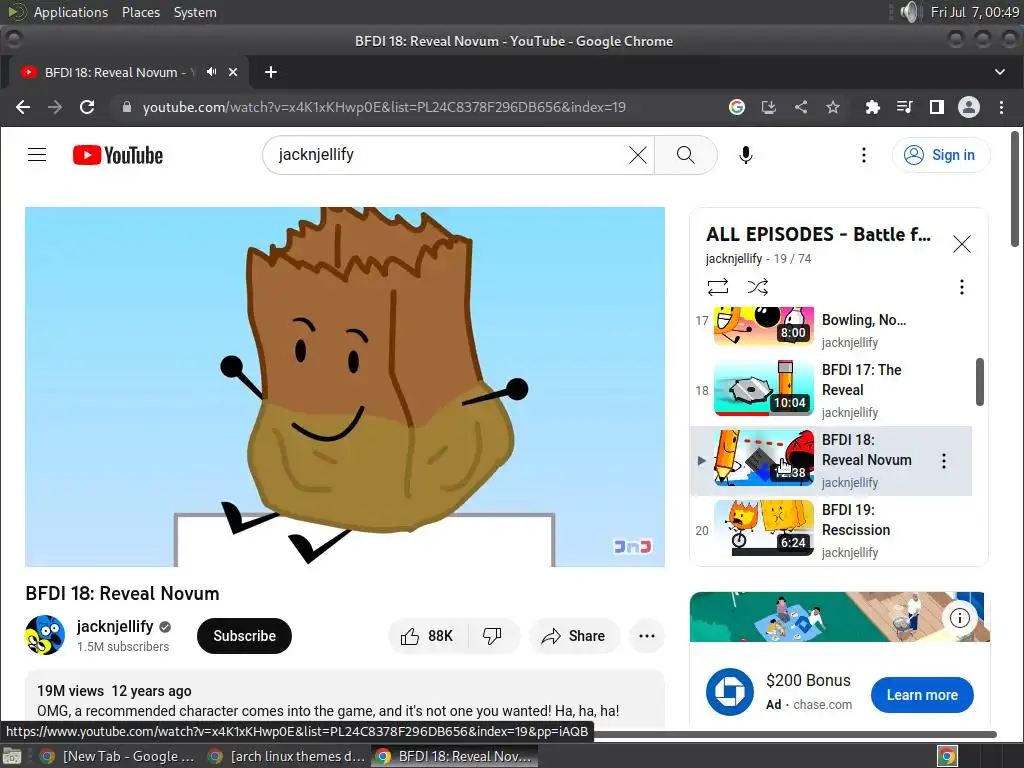Screen dimensions: 1024x768
Task: Click the Chase ad banner image
Action: click(839, 617)
